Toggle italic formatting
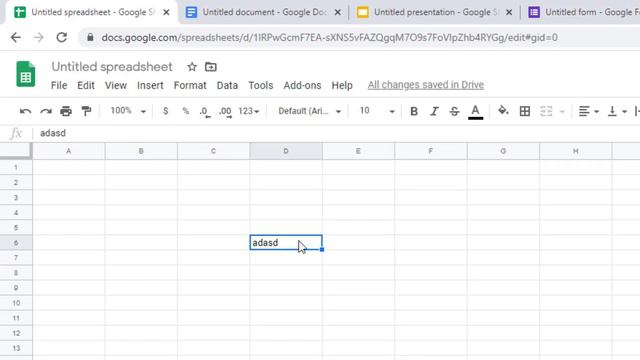640x360 pixels. click(434, 111)
